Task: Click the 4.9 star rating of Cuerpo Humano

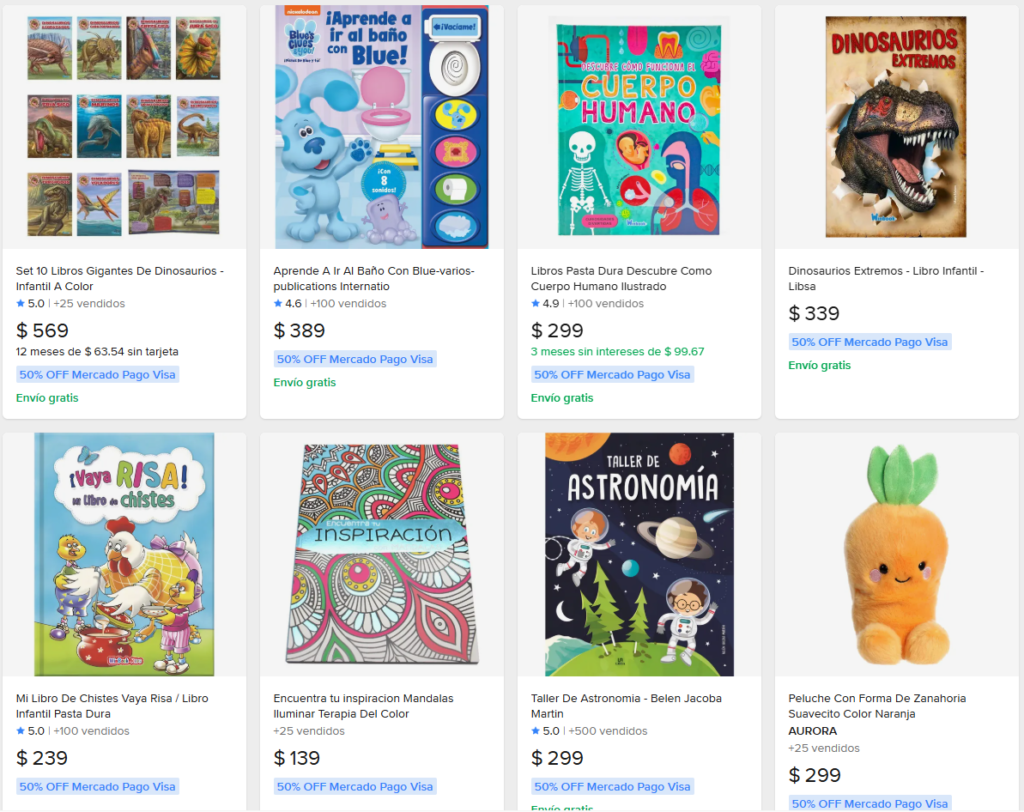Action: [x=545, y=303]
